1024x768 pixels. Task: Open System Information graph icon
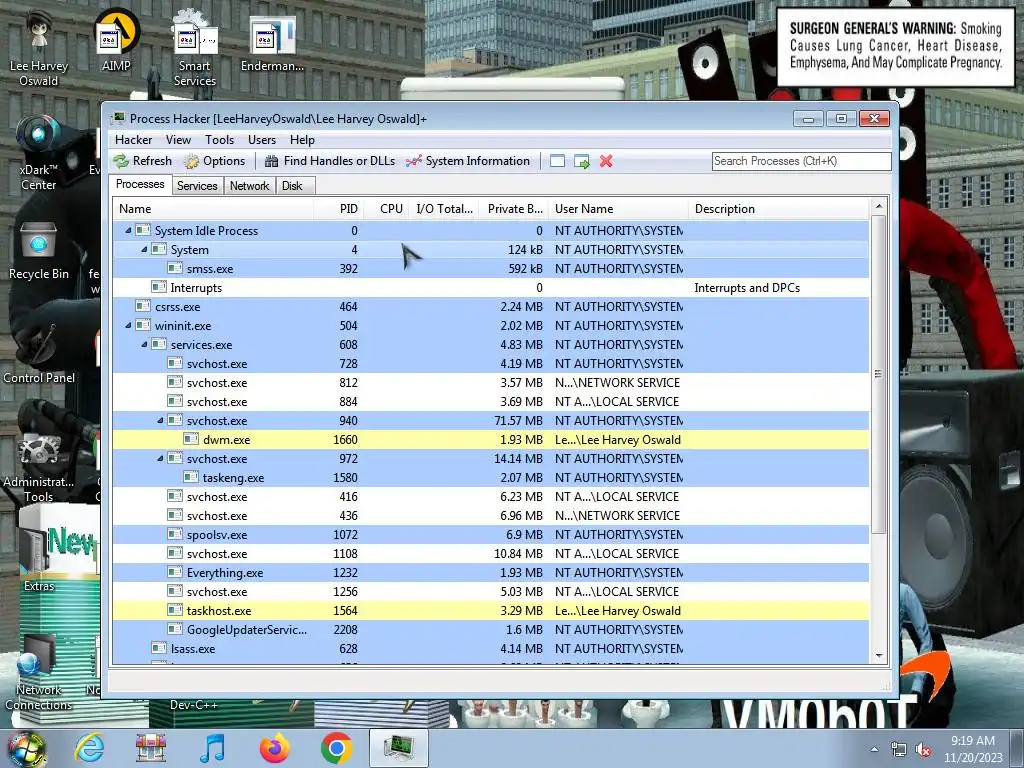(x=413, y=161)
